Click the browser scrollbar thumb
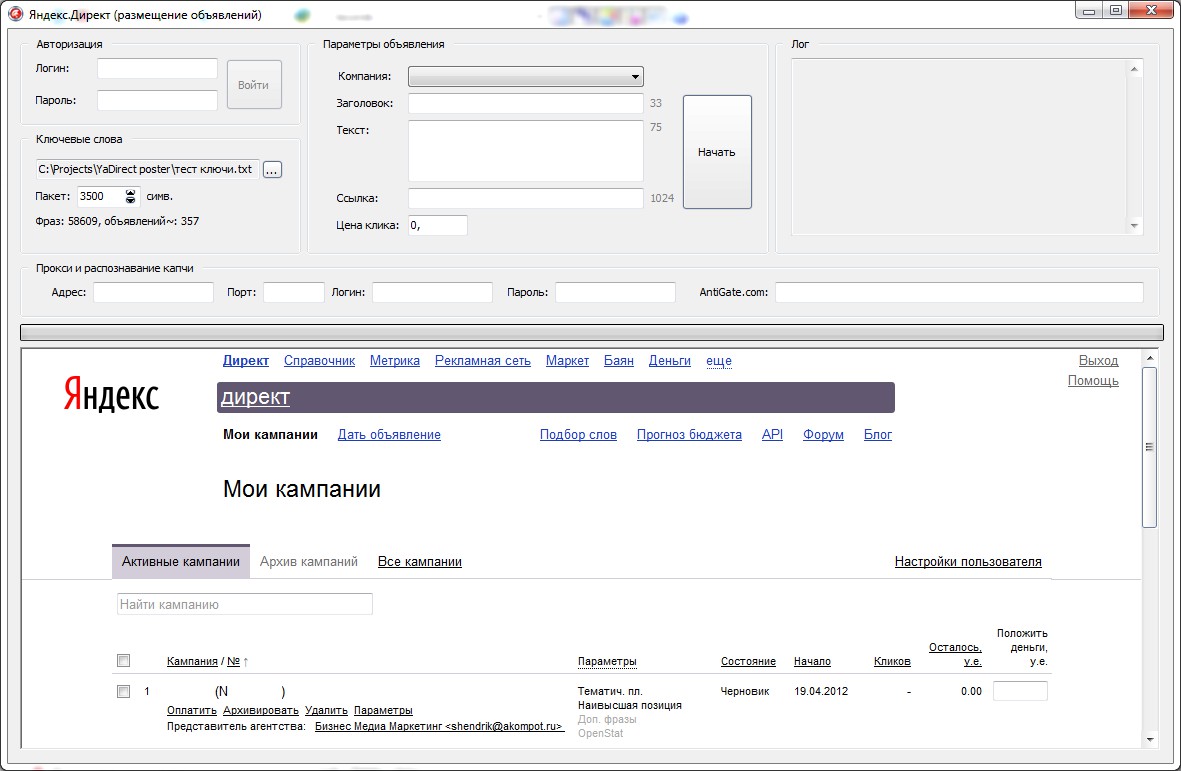The width and height of the screenshot is (1181, 771). (1149, 447)
